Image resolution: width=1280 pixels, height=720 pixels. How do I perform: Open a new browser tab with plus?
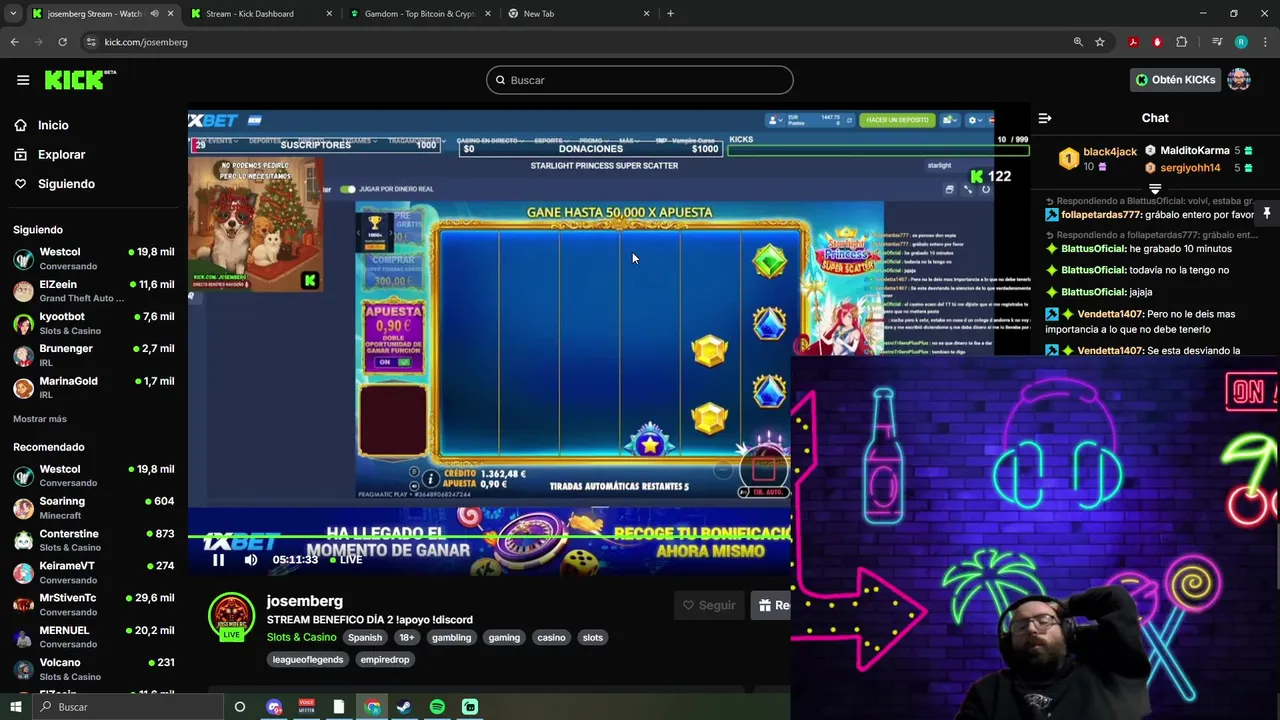tap(670, 14)
